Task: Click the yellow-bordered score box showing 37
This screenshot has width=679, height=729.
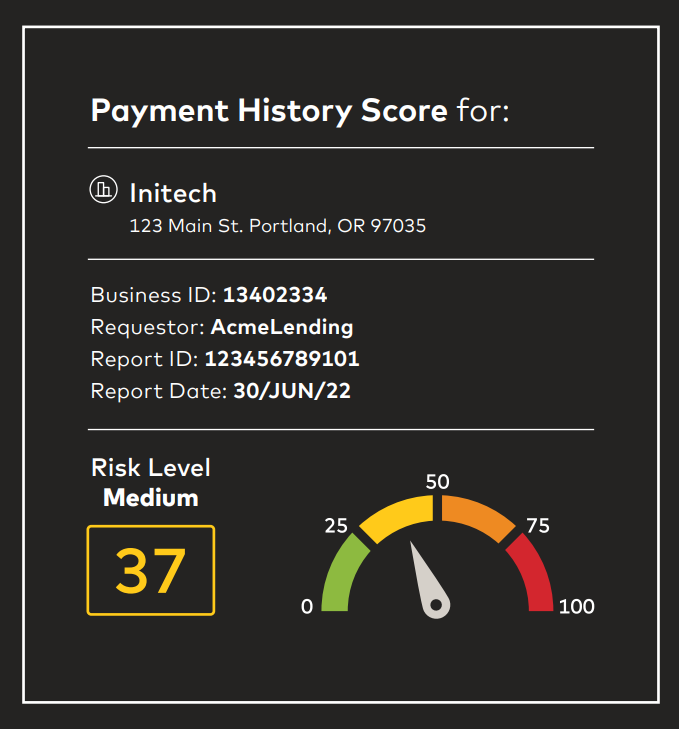Action: (151, 570)
